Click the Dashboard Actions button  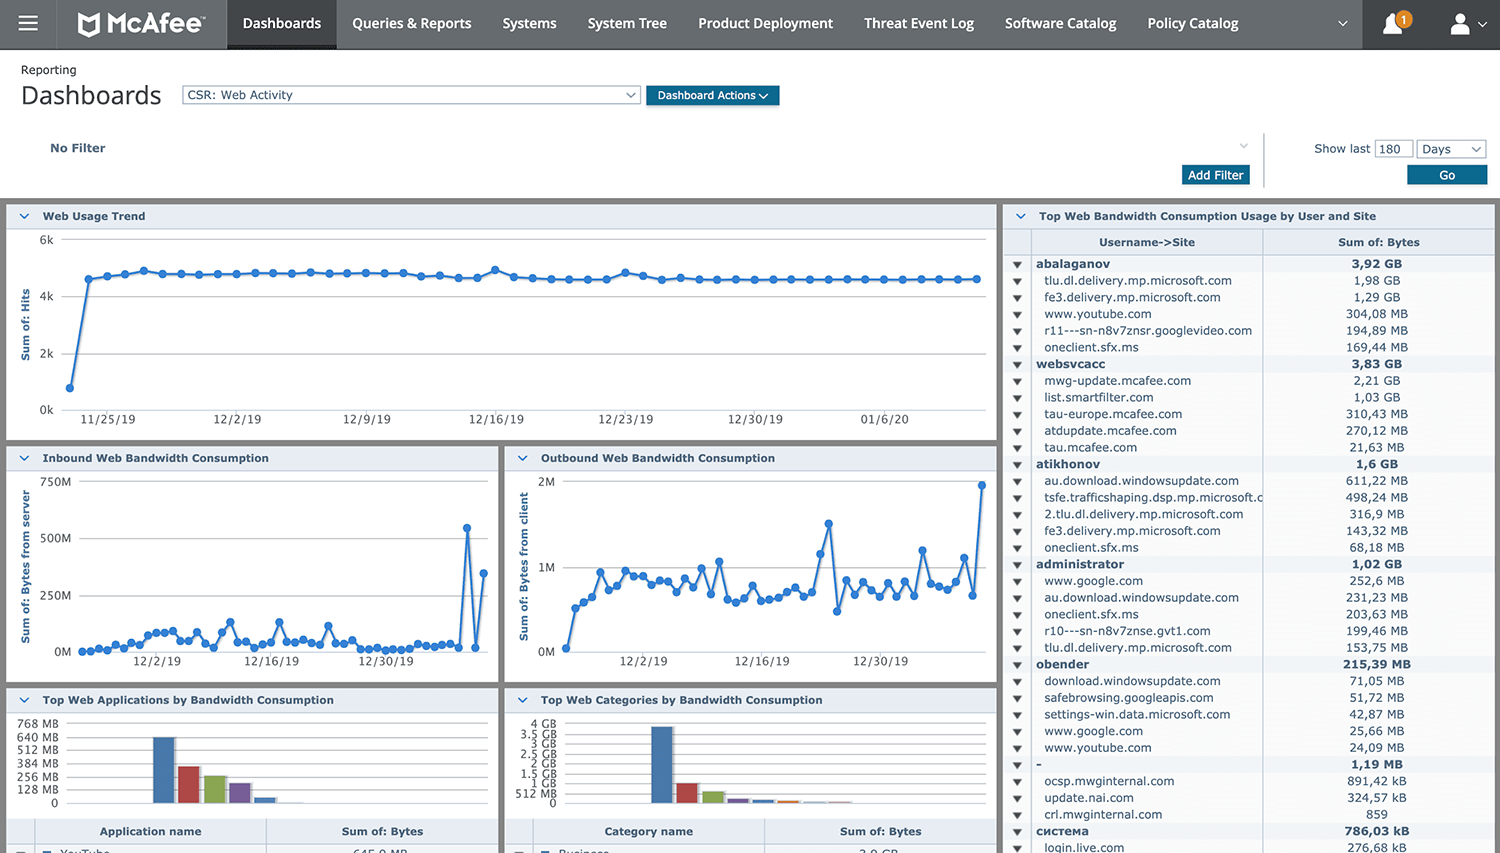(712, 95)
